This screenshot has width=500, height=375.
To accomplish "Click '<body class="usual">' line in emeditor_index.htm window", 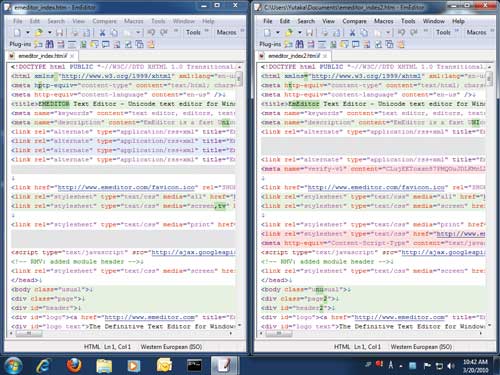I will [52, 289].
